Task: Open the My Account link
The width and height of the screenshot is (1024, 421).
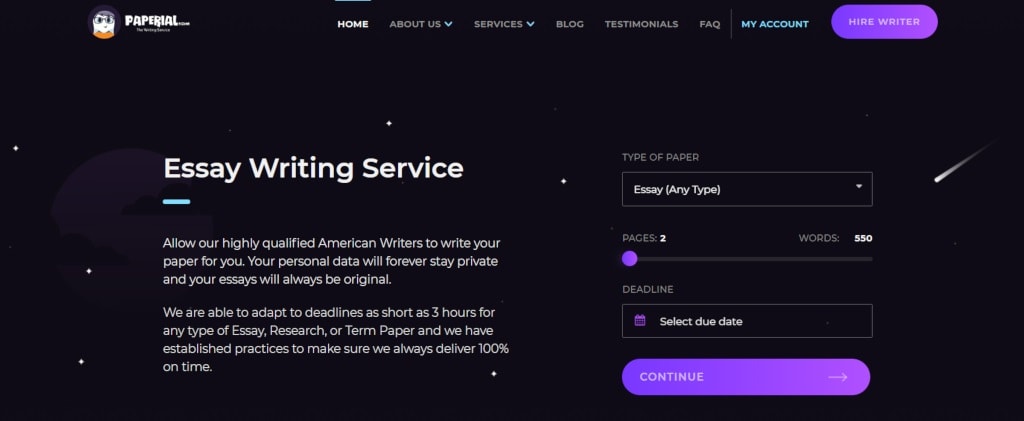Action: point(775,24)
